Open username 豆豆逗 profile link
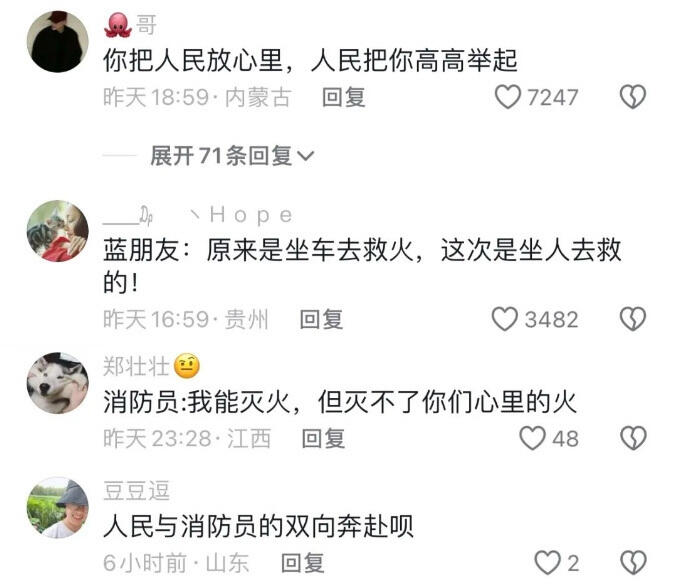Image resolution: width=688 pixels, height=584 pixels. pos(136,491)
